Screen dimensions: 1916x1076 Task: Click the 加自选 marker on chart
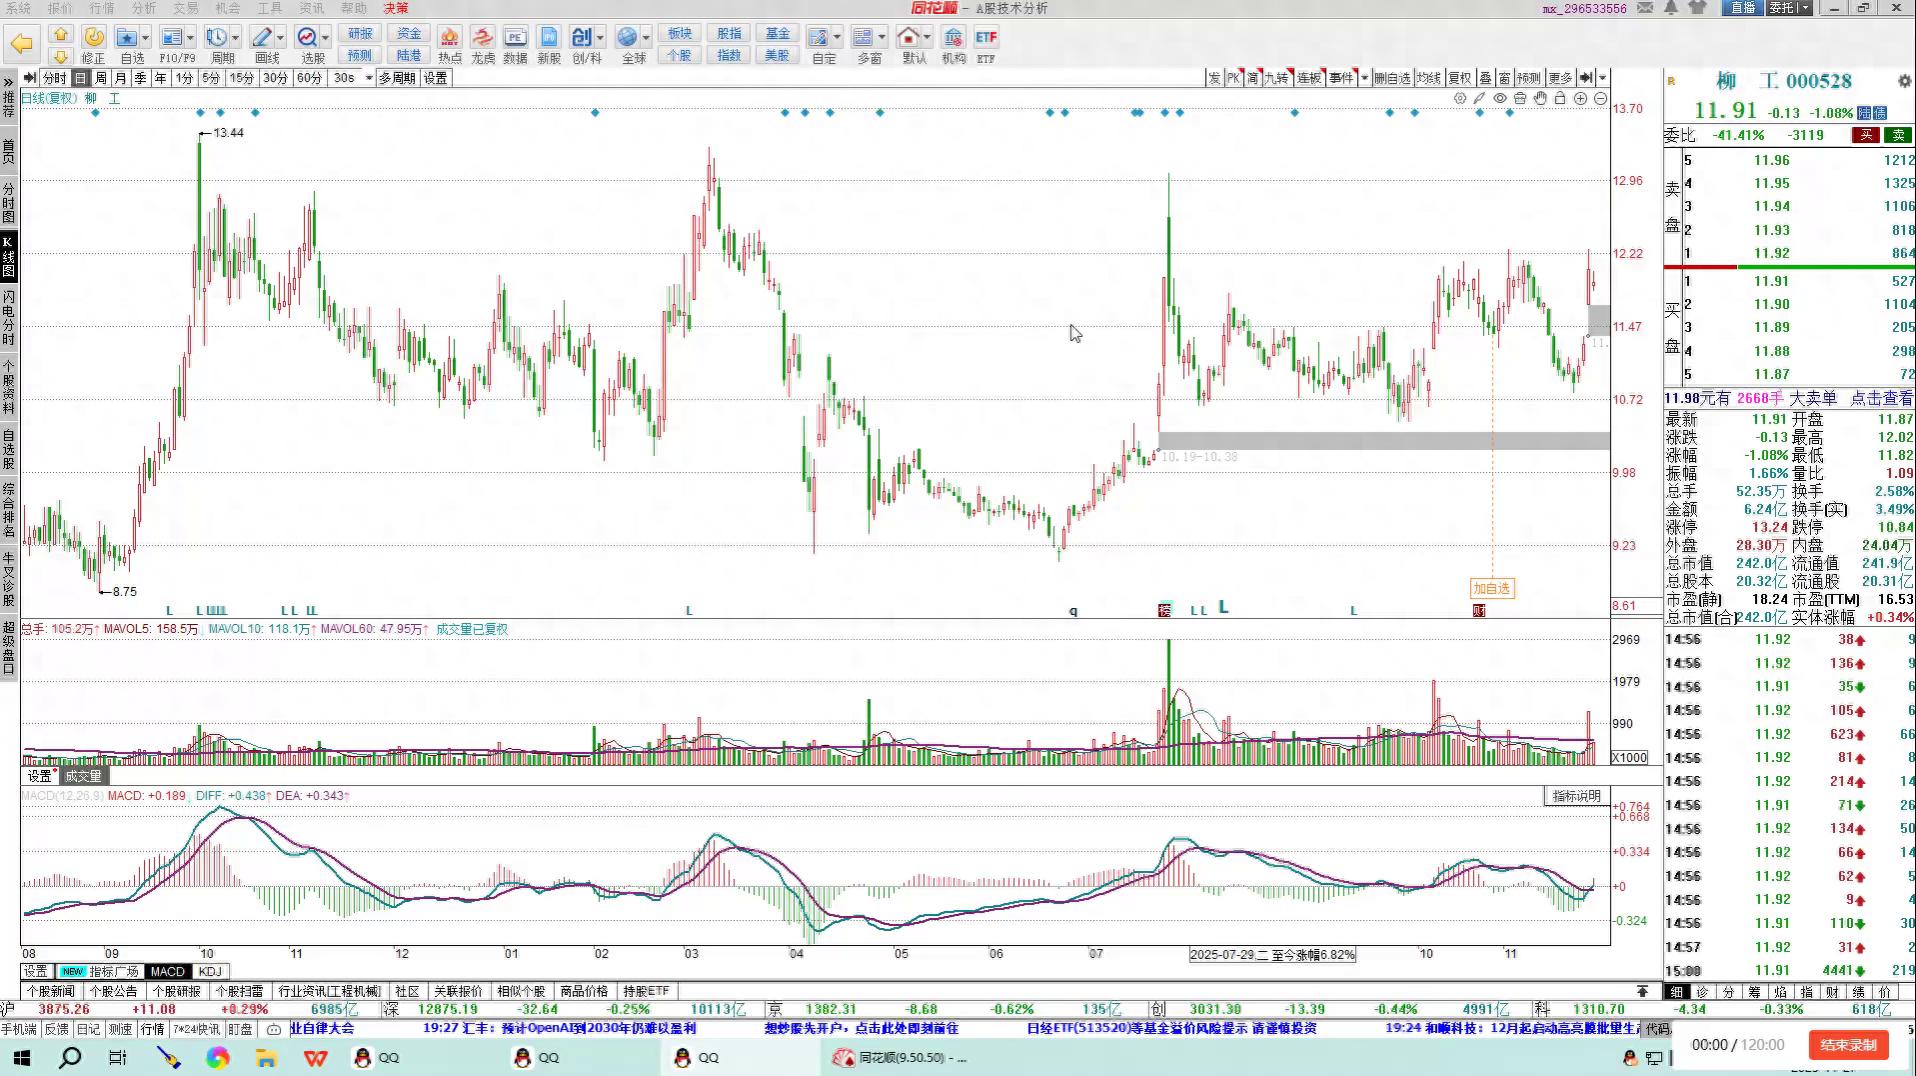(x=1491, y=588)
